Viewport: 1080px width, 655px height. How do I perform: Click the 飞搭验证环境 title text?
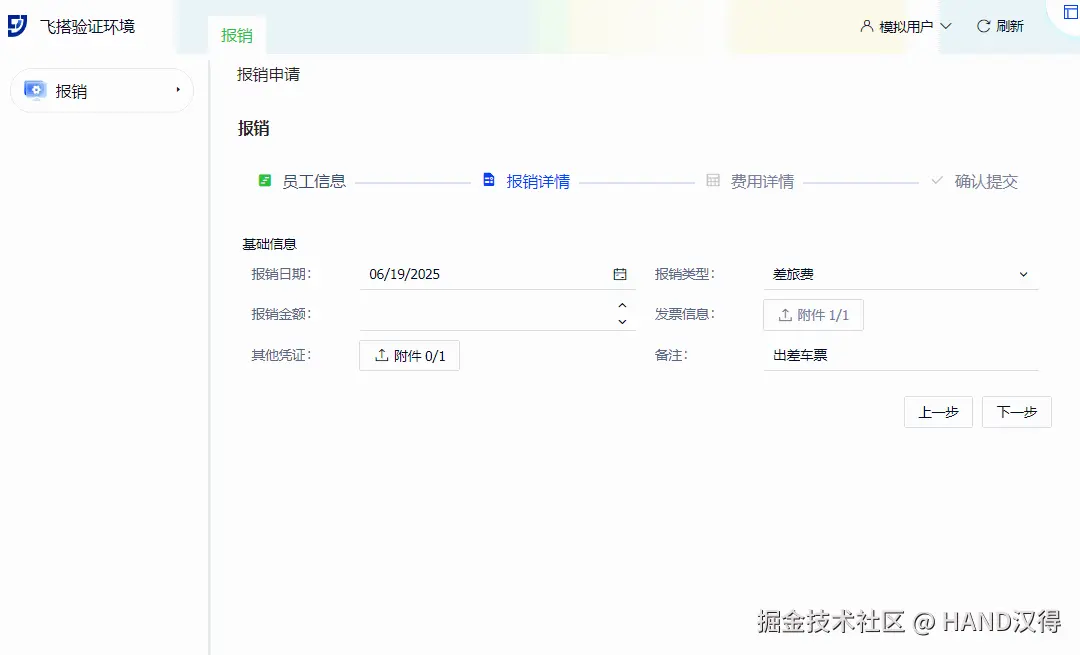[87, 26]
